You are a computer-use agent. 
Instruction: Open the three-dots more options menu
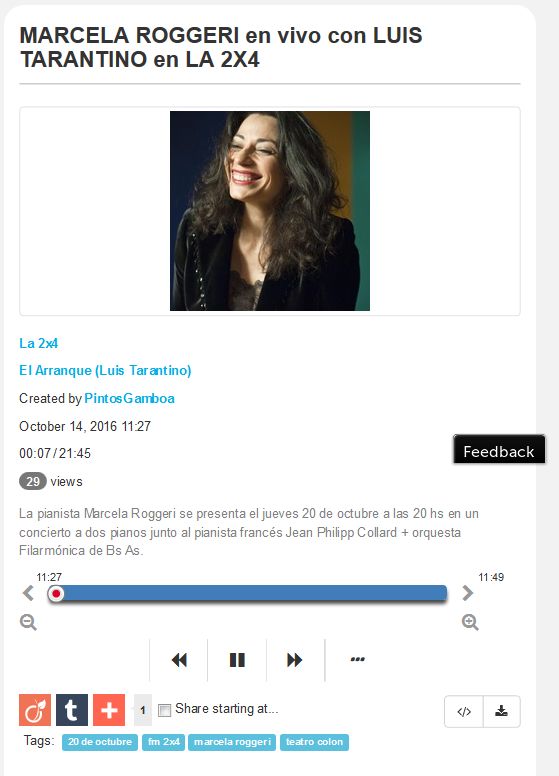point(357,659)
